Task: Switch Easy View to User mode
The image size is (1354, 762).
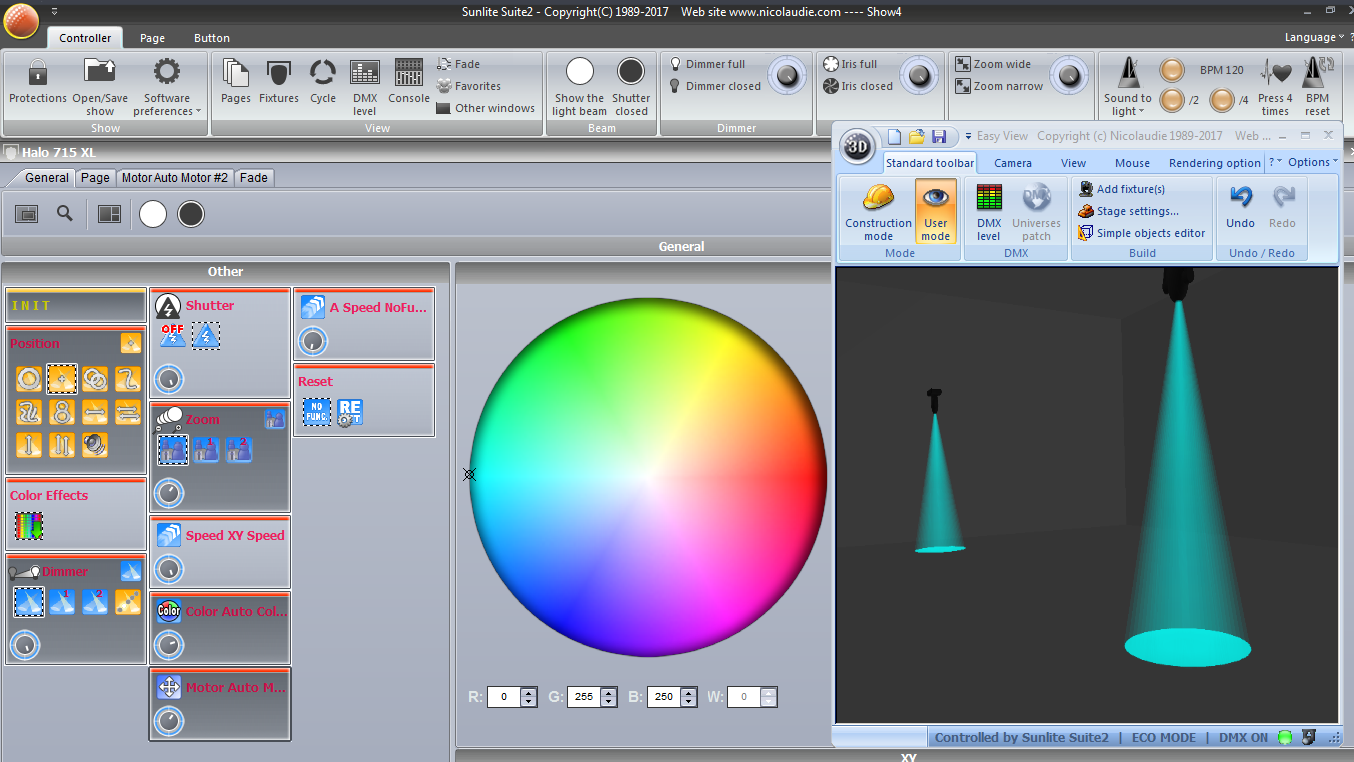Action: [936, 212]
